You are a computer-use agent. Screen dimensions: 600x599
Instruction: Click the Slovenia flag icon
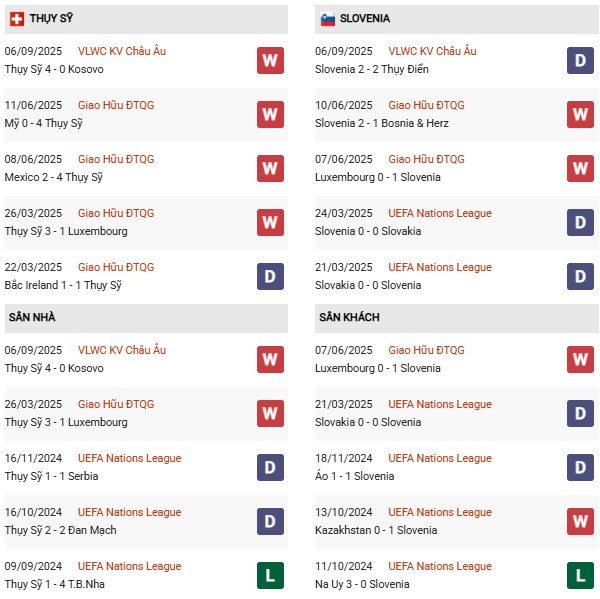click(327, 19)
